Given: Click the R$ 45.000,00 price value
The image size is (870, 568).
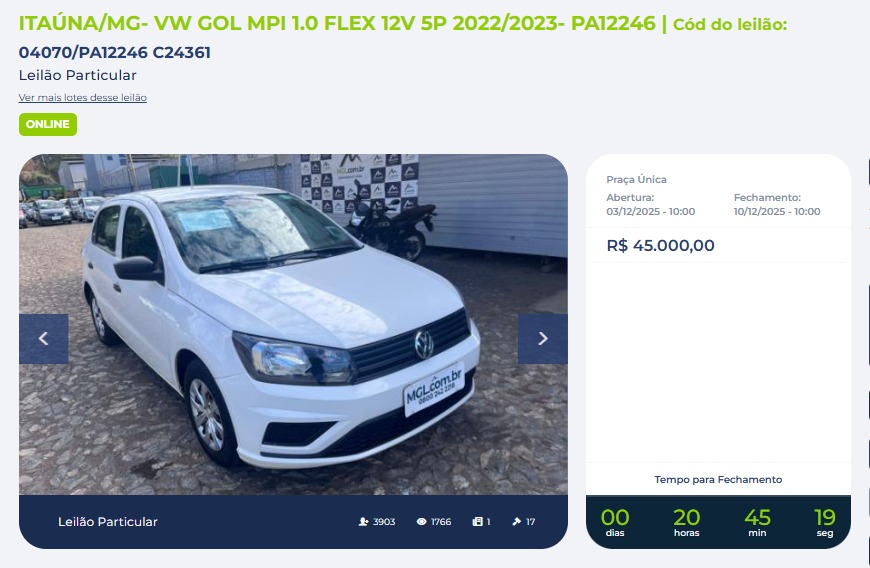Looking at the screenshot, I should coord(660,245).
